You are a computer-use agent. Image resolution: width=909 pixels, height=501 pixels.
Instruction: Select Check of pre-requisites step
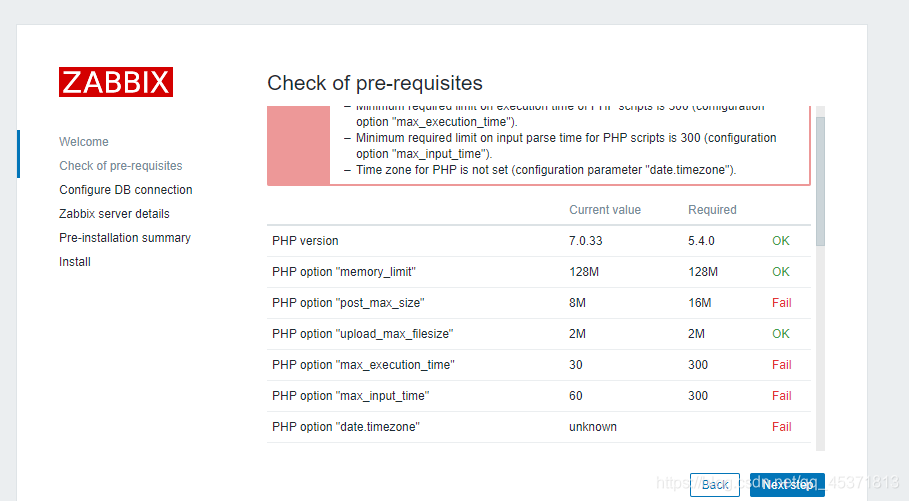tap(120, 166)
